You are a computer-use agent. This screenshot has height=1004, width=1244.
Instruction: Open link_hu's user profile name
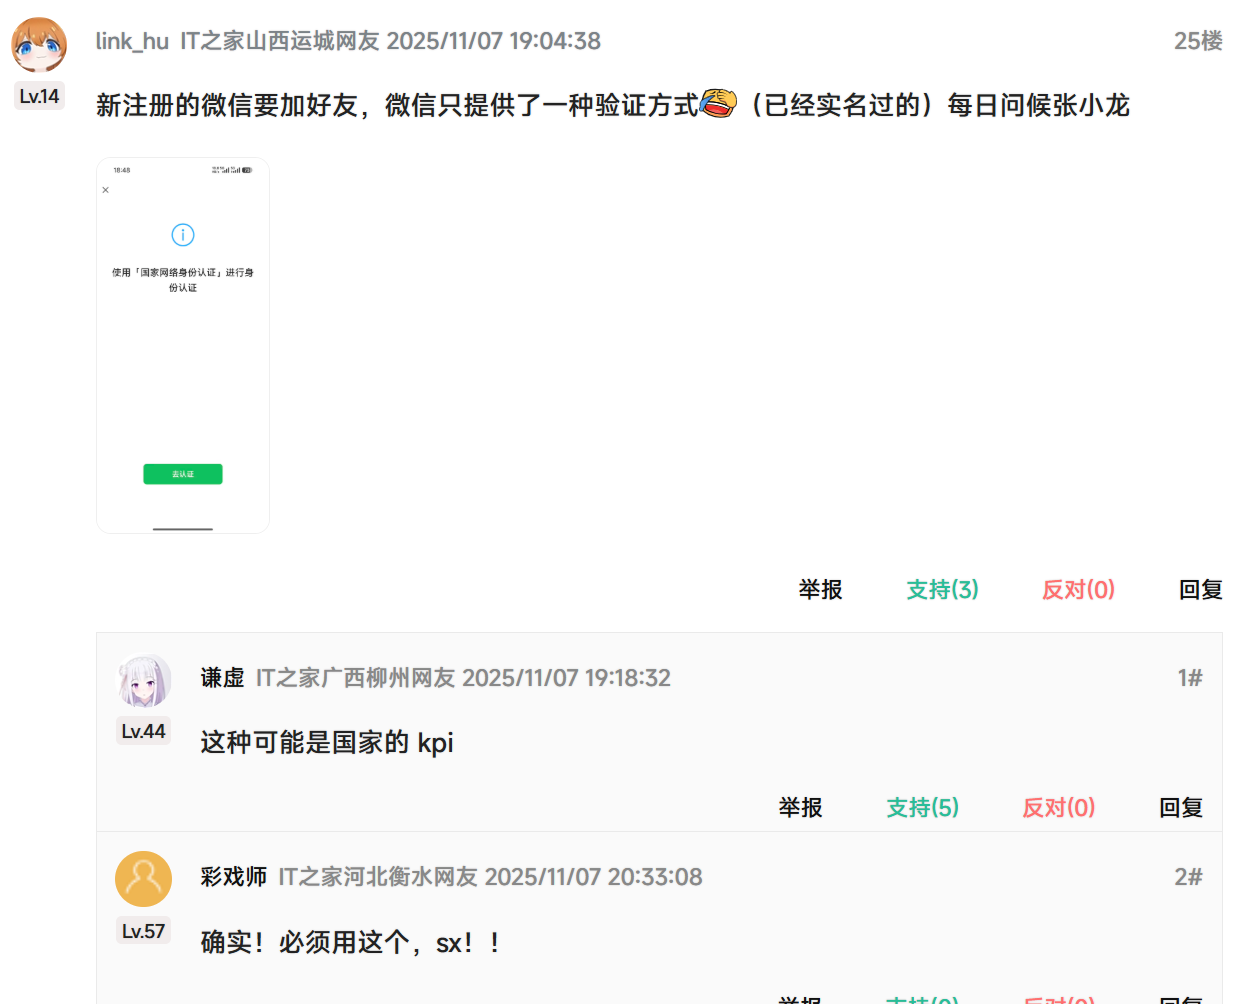point(132,41)
